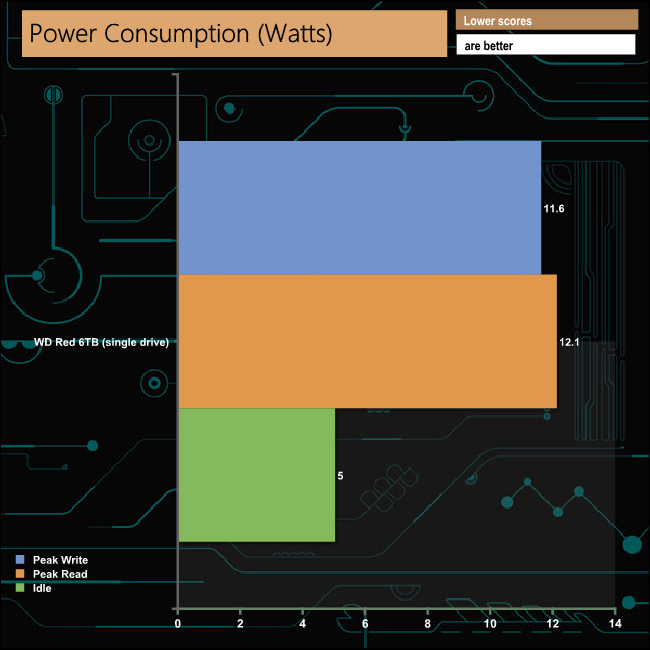
Task: Click the 'Lower scores' label
Action: pyautogui.click(x=497, y=21)
